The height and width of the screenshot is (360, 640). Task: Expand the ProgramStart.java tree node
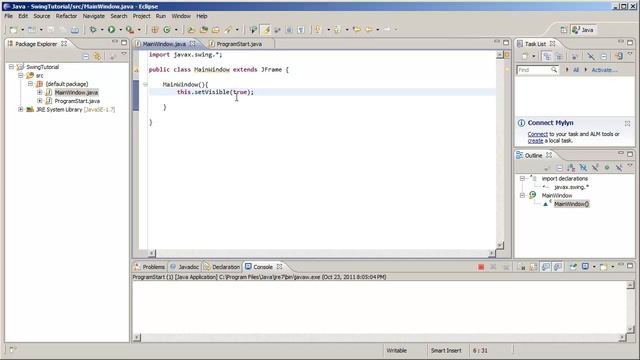(40, 101)
